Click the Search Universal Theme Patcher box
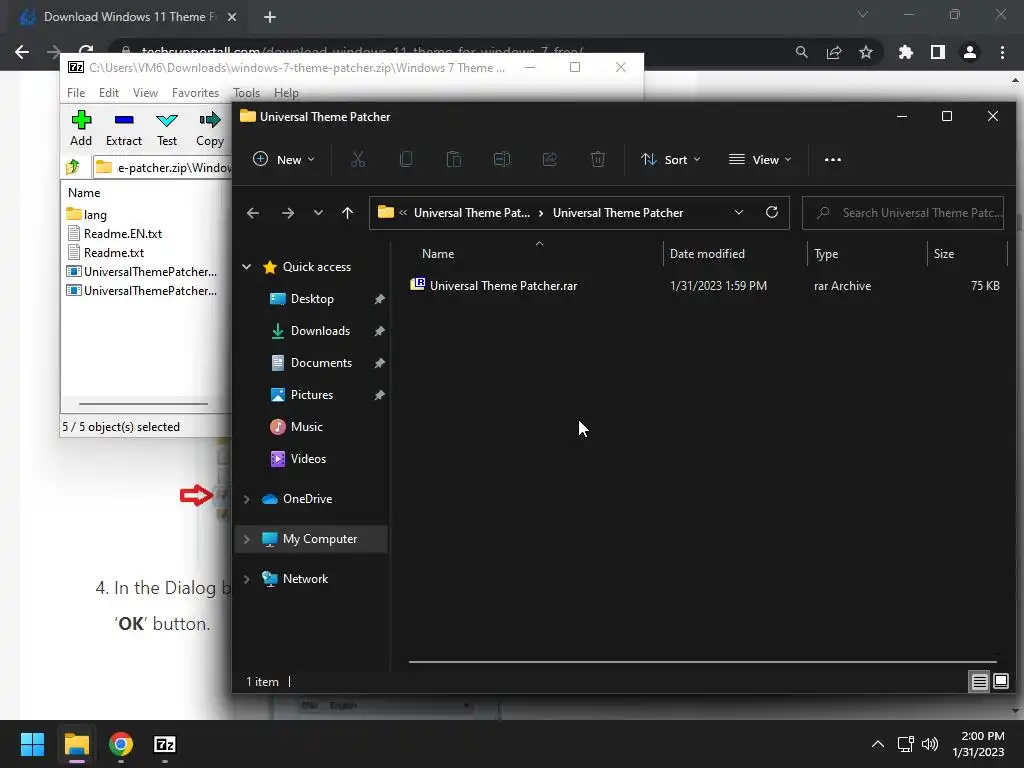Image resolution: width=1024 pixels, height=768 pixels. 903,213
